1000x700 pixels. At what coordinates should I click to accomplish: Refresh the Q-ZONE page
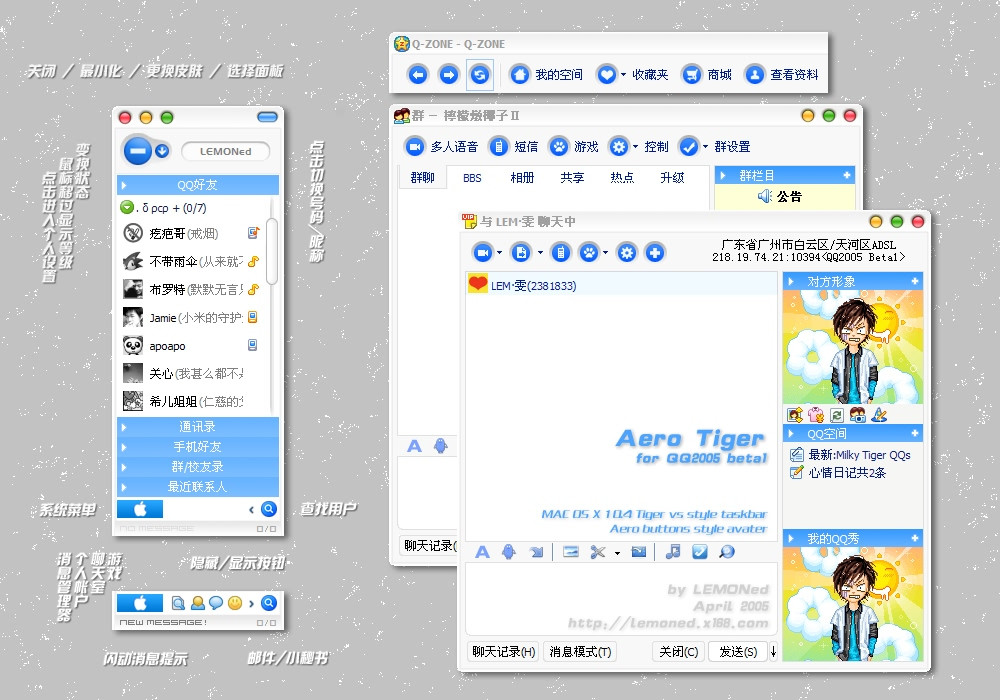coord(480,75)
